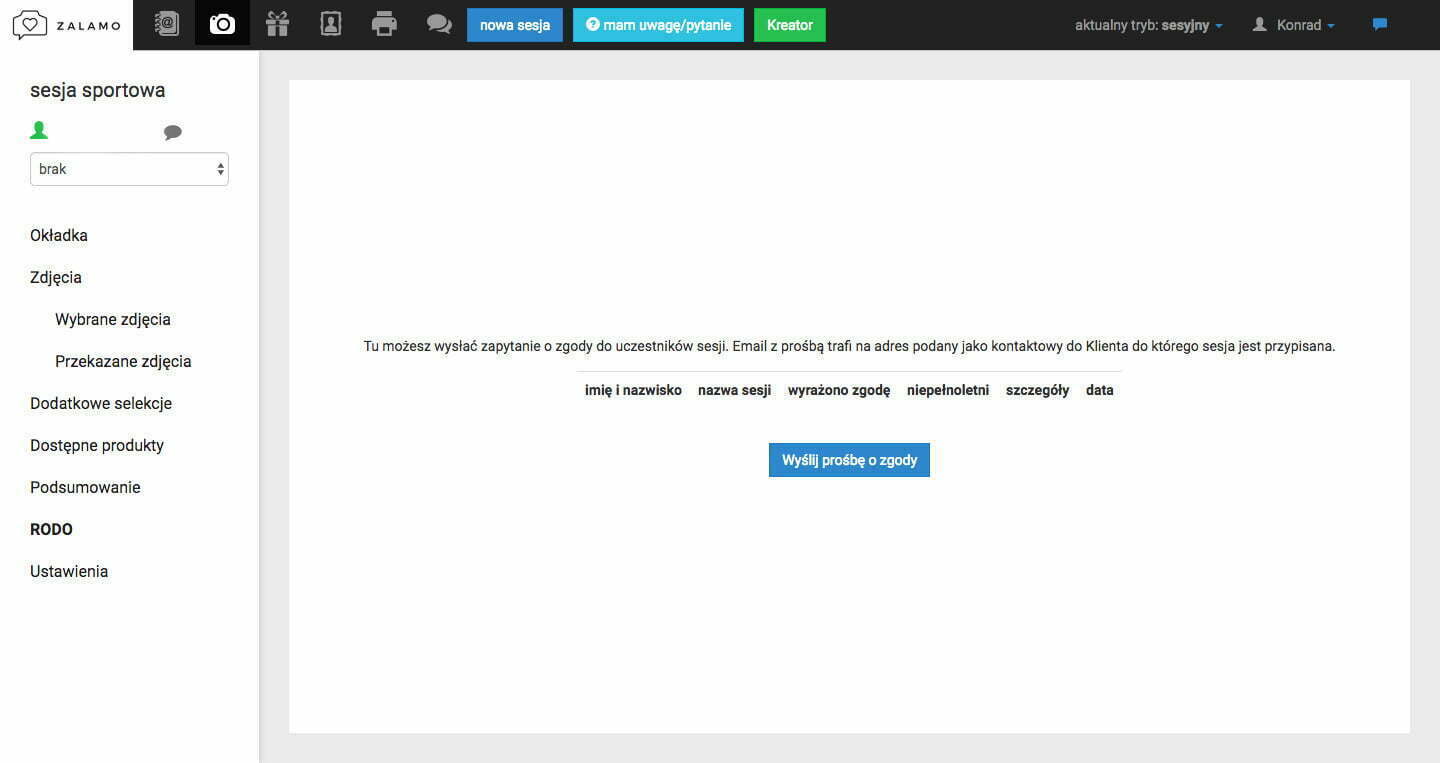
Task: Open the portrait clients icon
Action: pyautogui.click(x=331, y=24)
